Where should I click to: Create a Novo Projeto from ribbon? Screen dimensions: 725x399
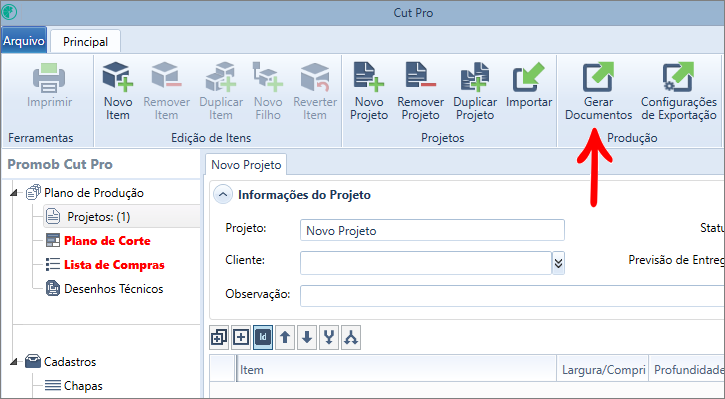369,91
